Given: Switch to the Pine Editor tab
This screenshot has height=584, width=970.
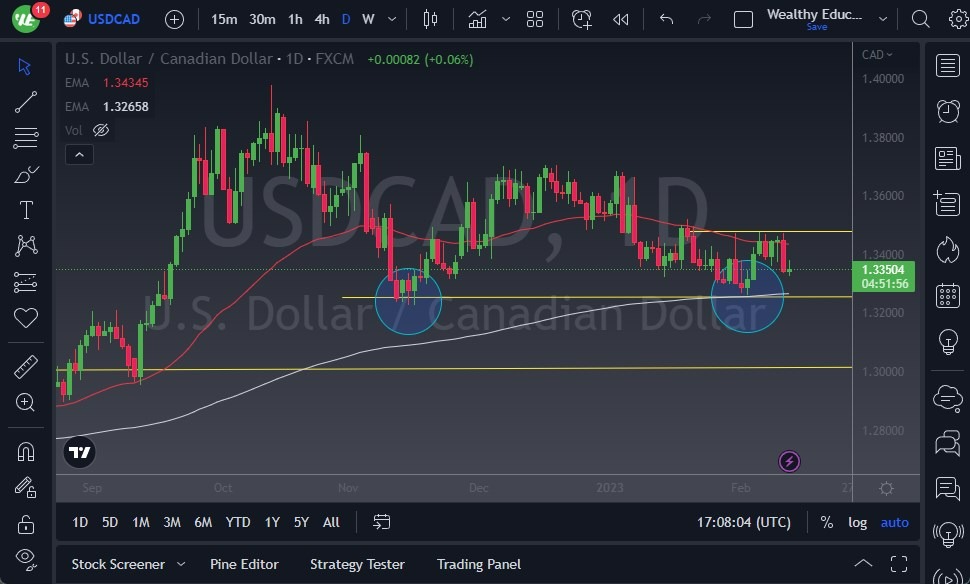Looking at the screenshot, I should pos(244,564).
